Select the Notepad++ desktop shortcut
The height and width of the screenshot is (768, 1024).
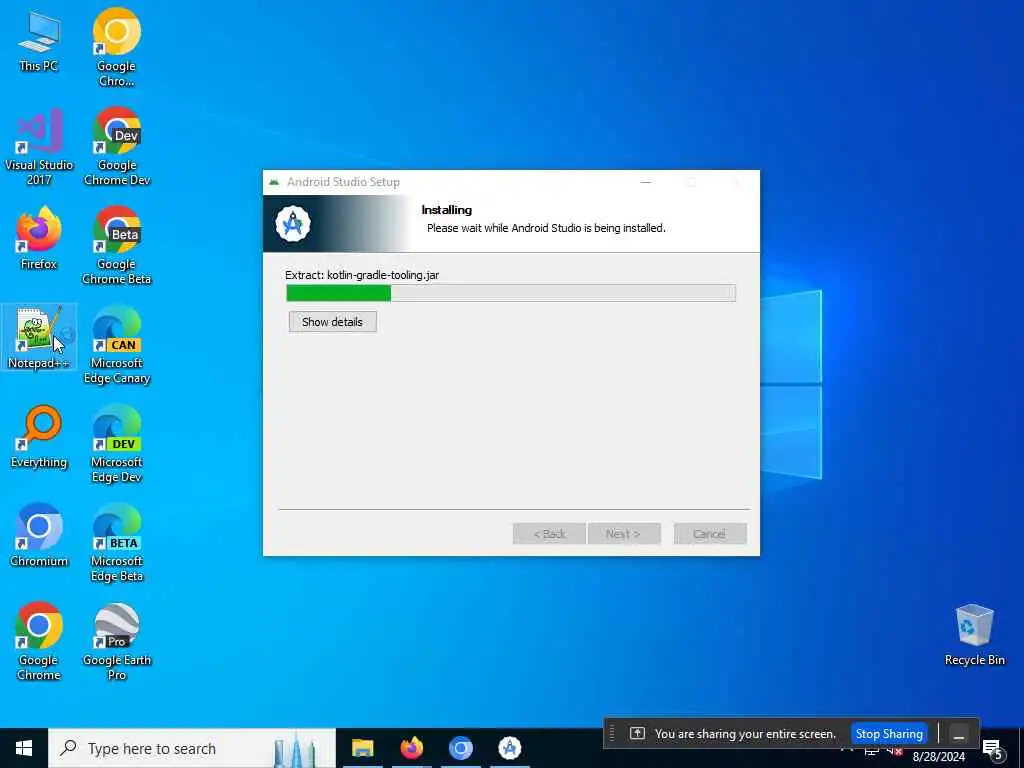point(39,338)
